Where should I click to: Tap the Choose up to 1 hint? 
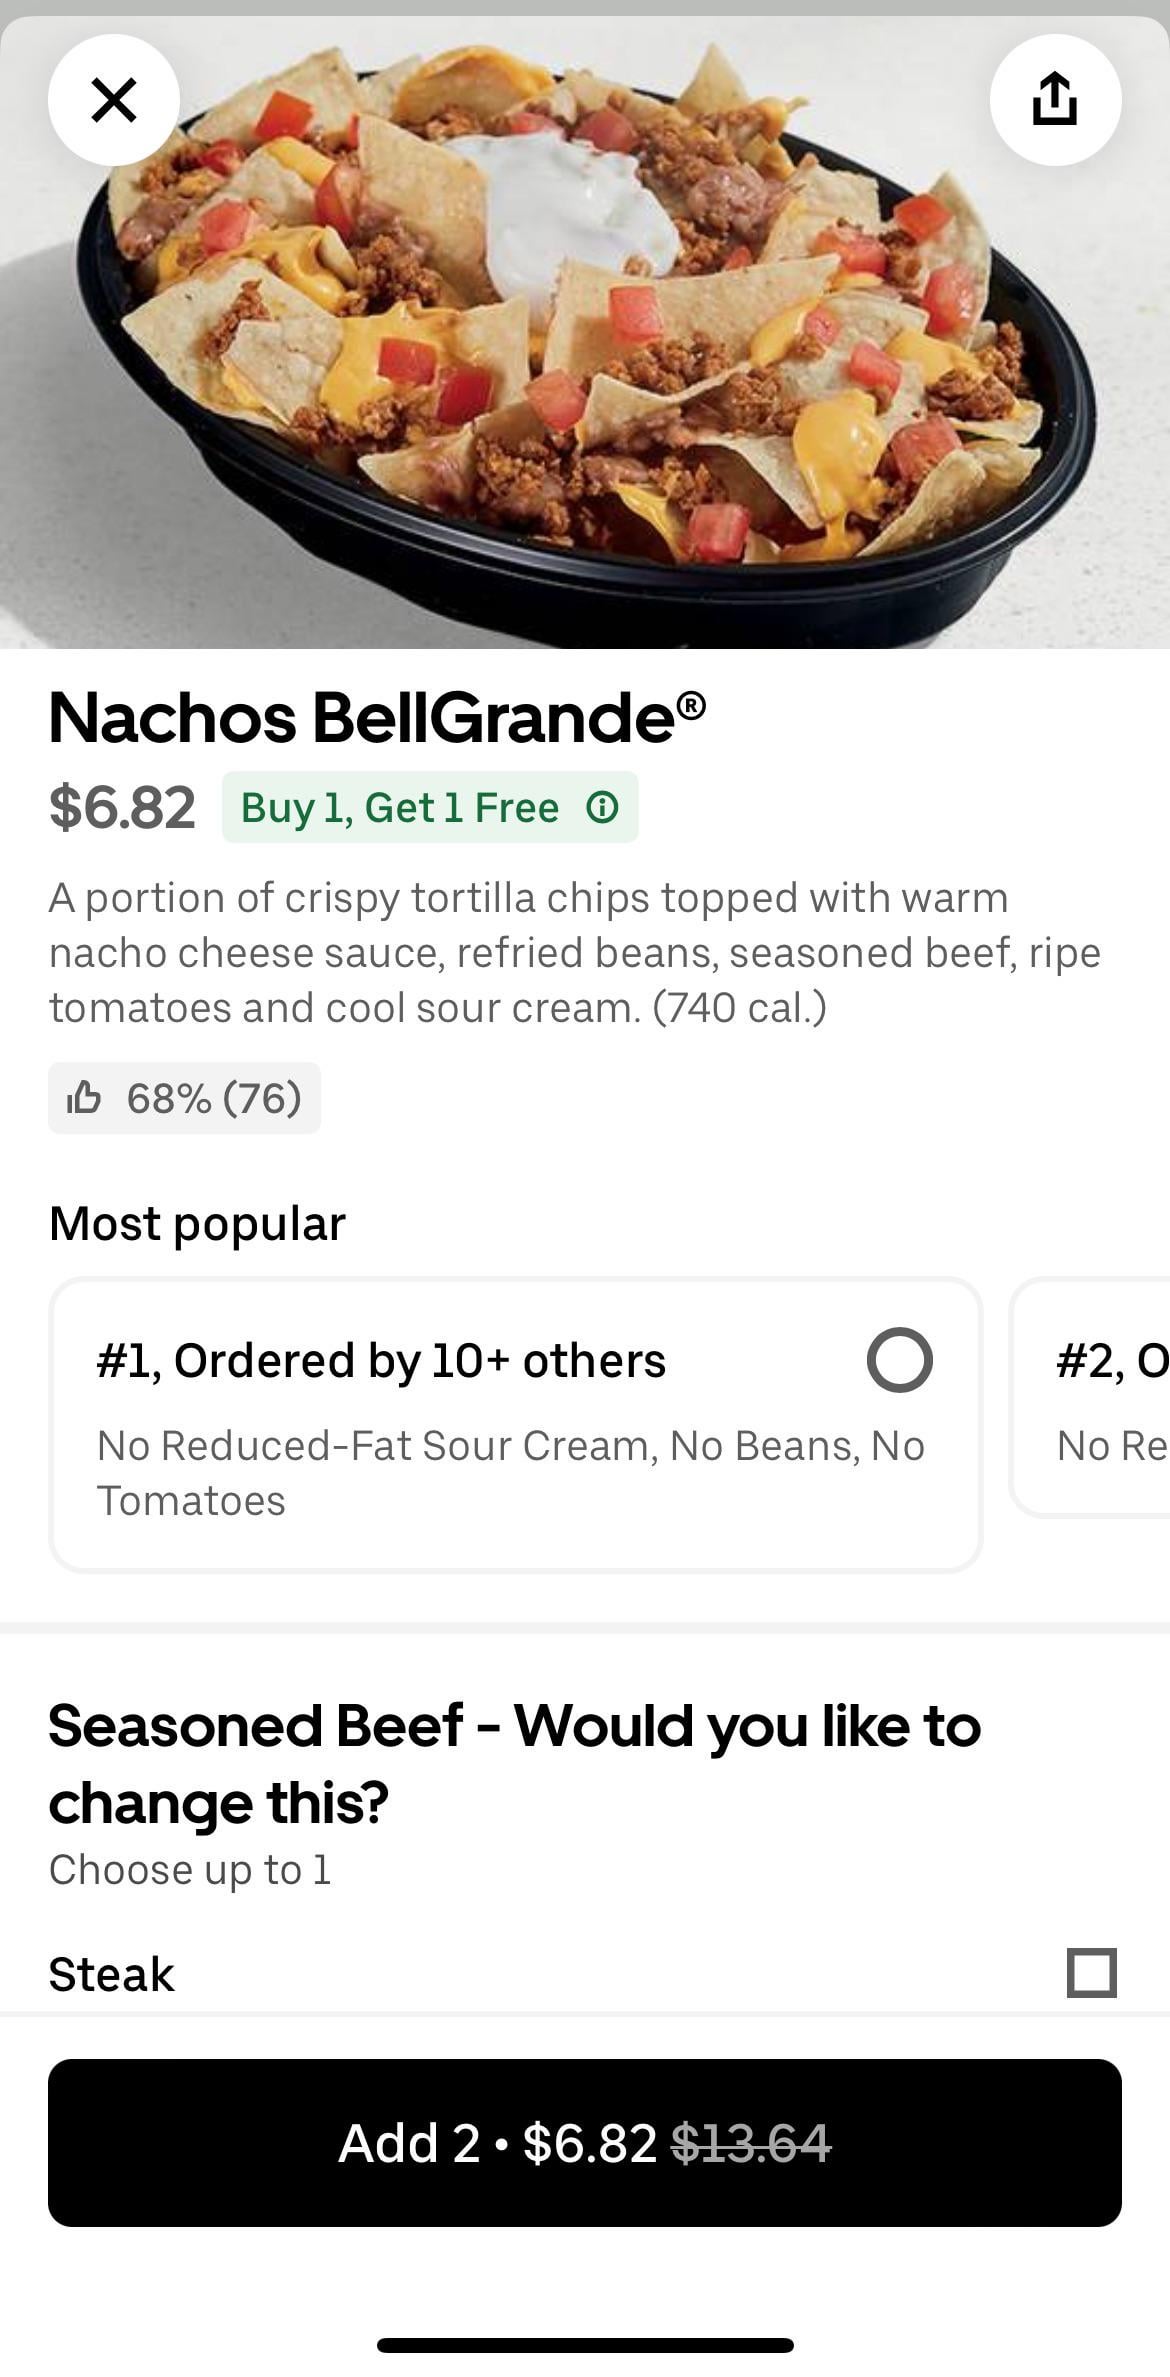point(190,1870)
